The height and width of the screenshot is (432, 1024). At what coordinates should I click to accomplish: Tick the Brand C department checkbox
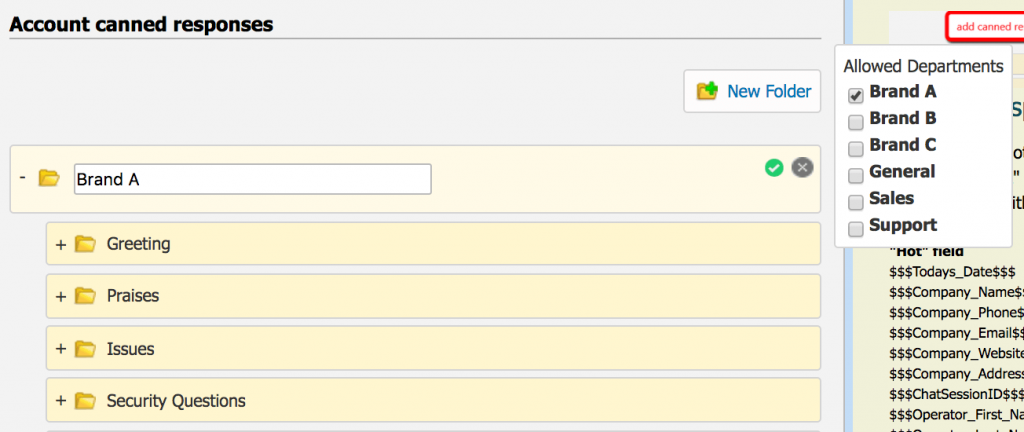click(x=856, y=149)
